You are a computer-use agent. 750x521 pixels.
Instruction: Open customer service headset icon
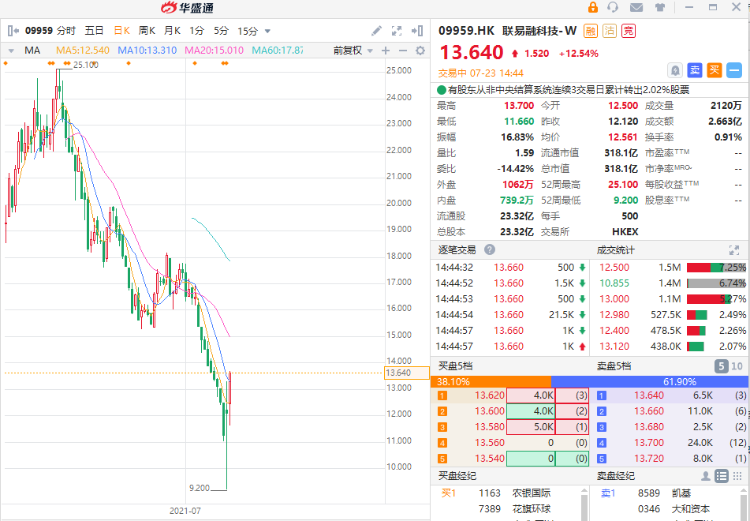pyautogui.click(x=613, y=7)
